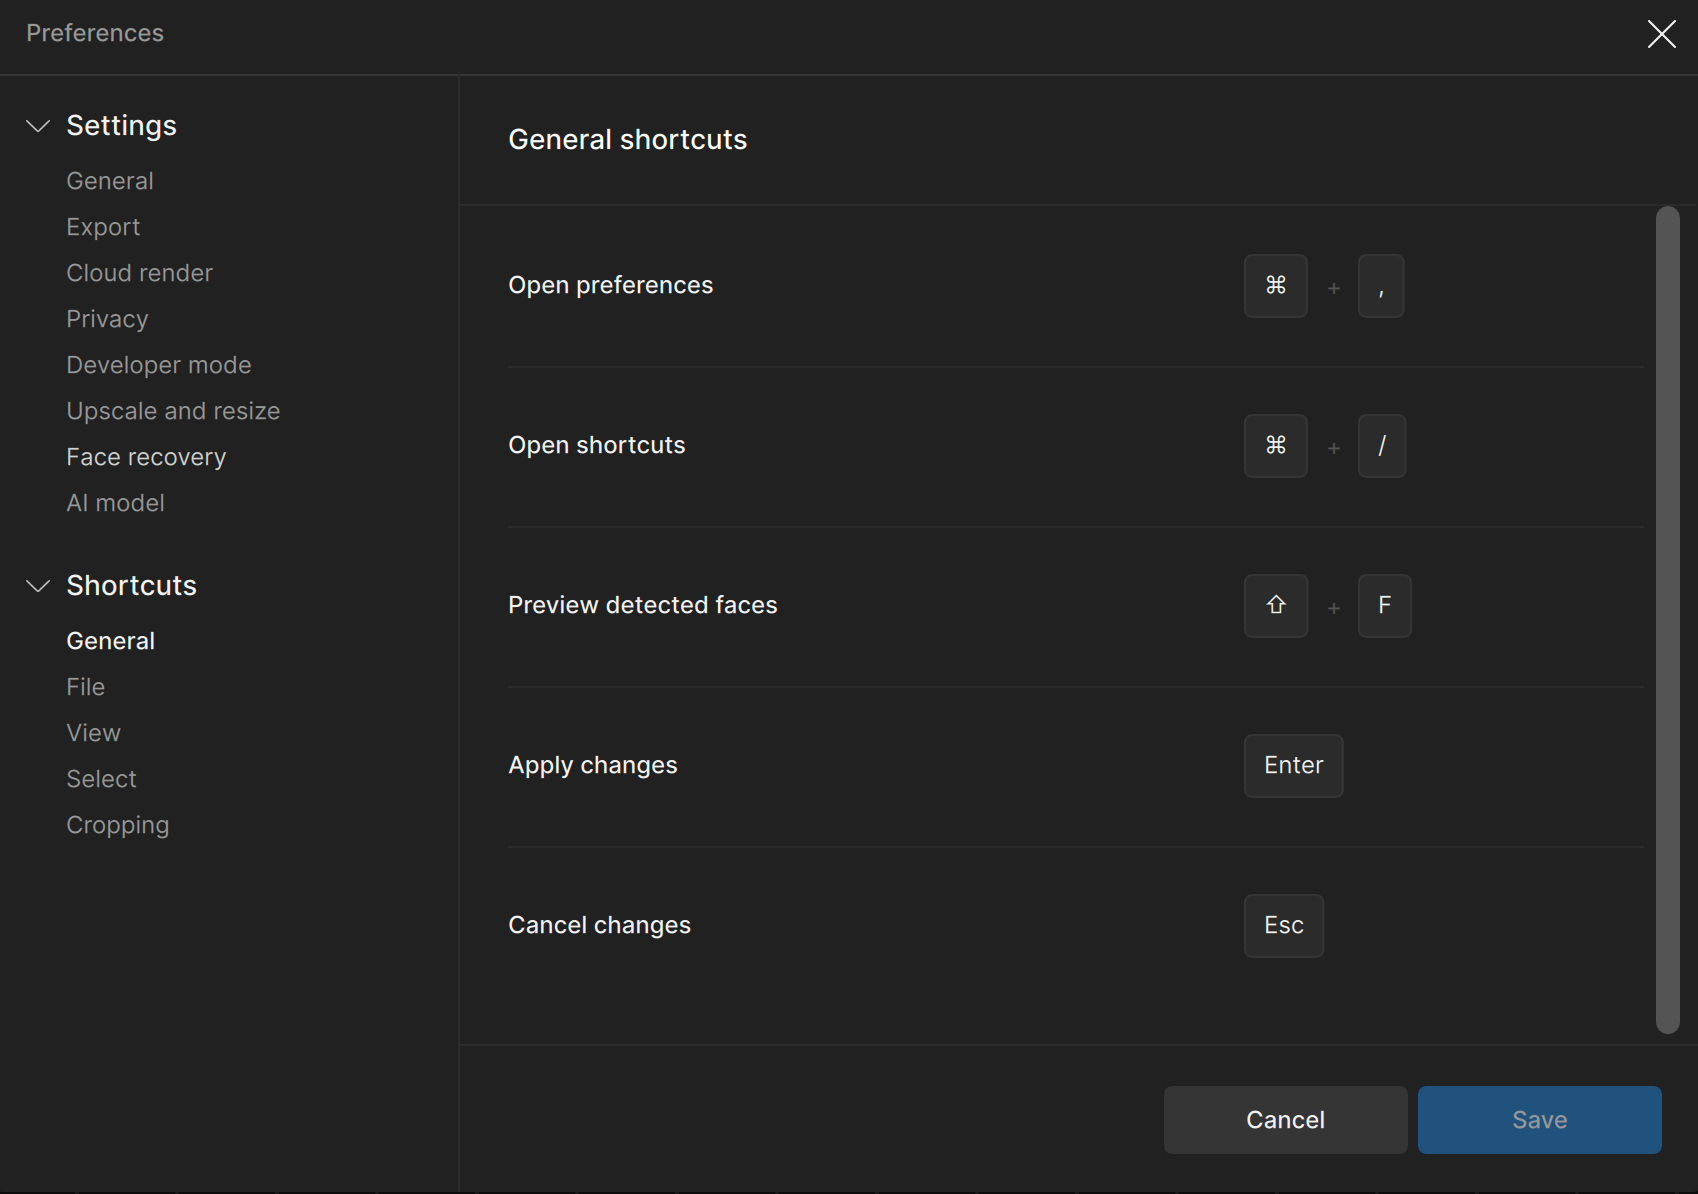1698x1194 pixels.
Task: Go to Upscale and resize settings
Action: click(x=173, y=411)
